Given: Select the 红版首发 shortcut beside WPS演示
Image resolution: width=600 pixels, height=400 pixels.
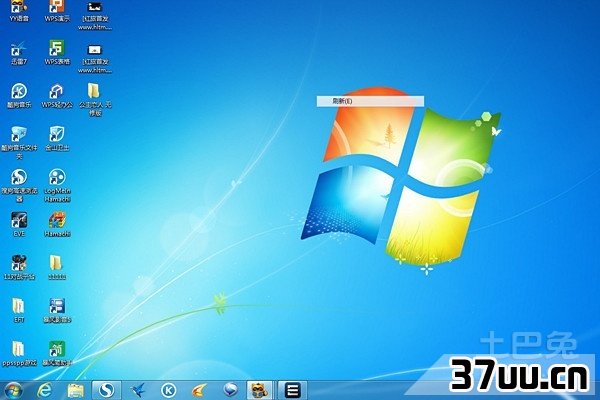Looking at the screenshot, I should [95, 15].
